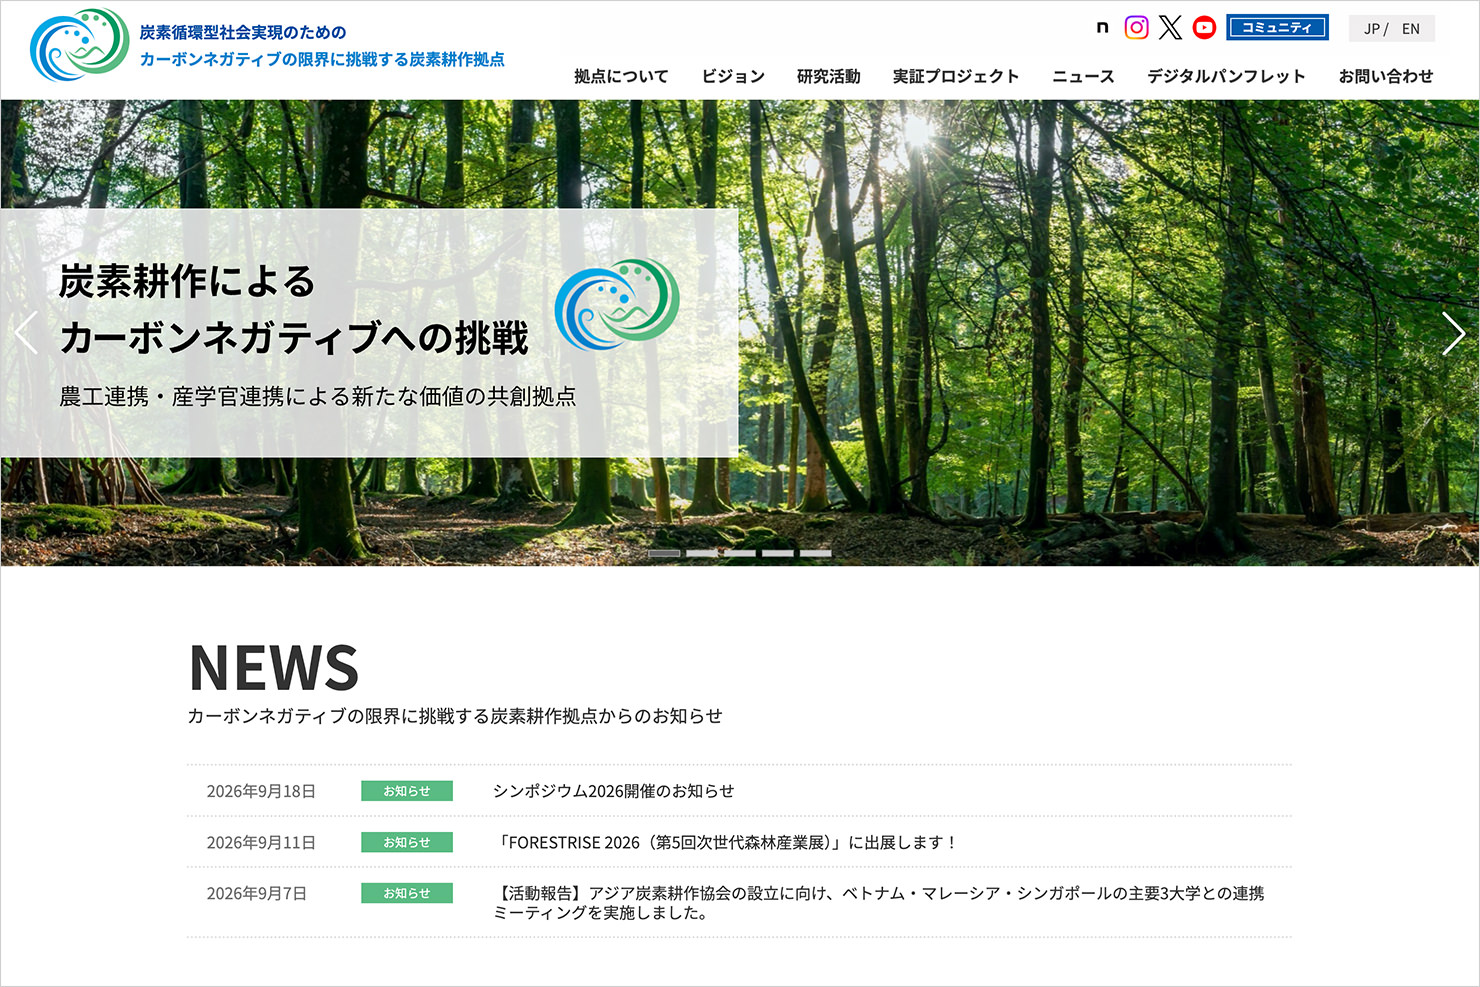The width and height of the screenshot is (1480, 987).
Task: Click the blue コミュニティ button
Action: click(1277, 28)
